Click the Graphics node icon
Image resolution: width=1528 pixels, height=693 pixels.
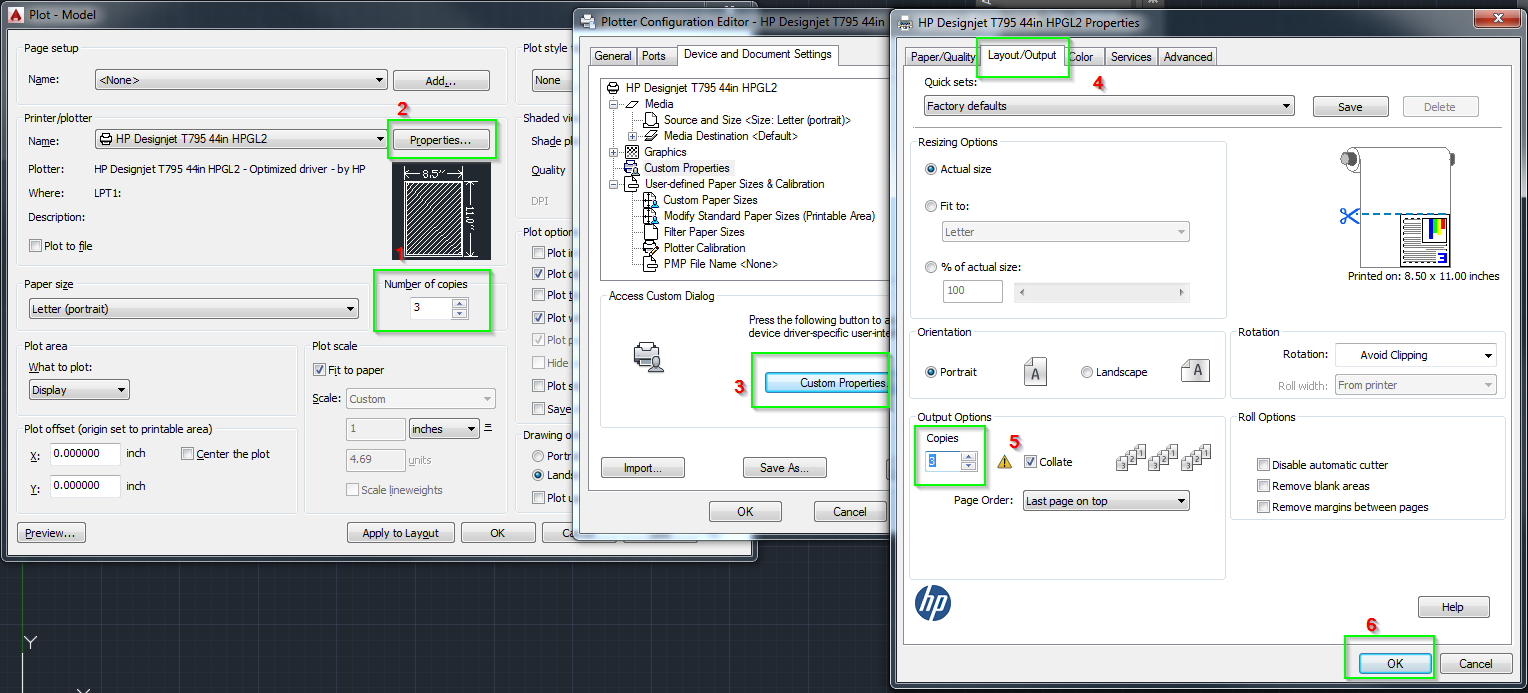[x=631, y=152]
